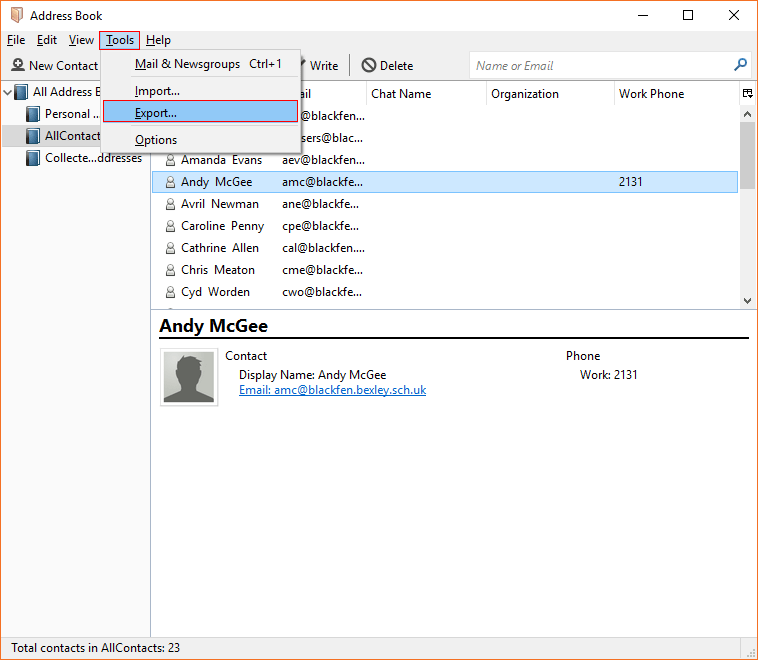This screenshot has width=758, height=660.
Task: Sort by the Organization column header
Action: coord(525,94)
